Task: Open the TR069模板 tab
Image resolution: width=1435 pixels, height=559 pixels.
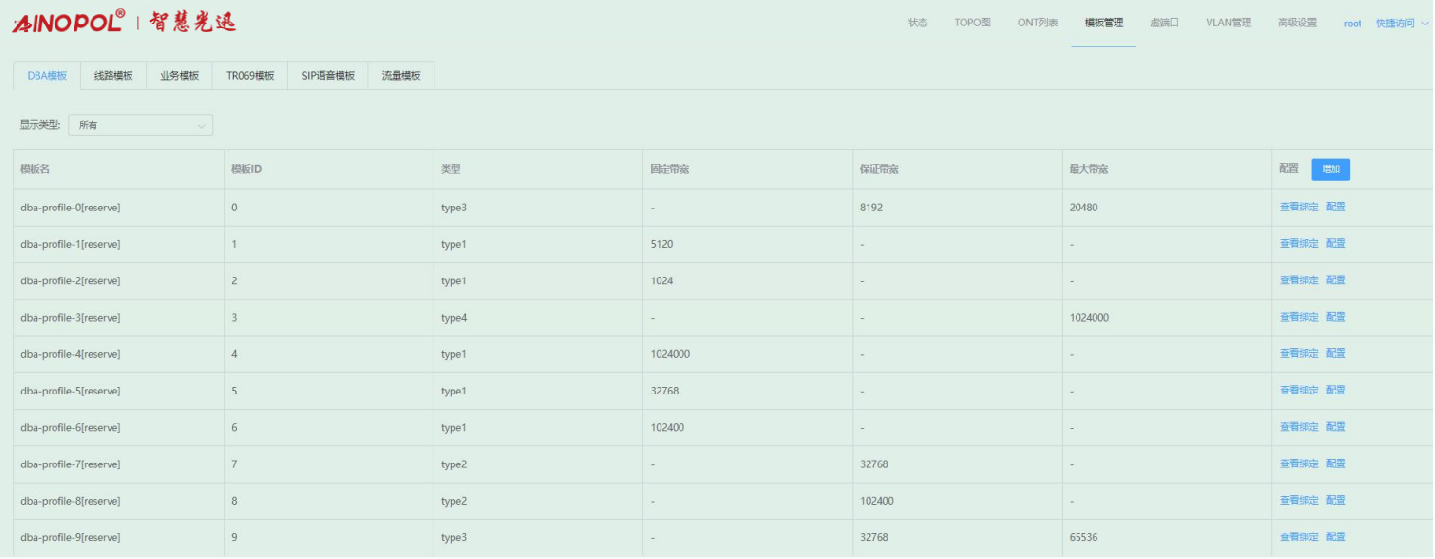Action: (250, 76)
